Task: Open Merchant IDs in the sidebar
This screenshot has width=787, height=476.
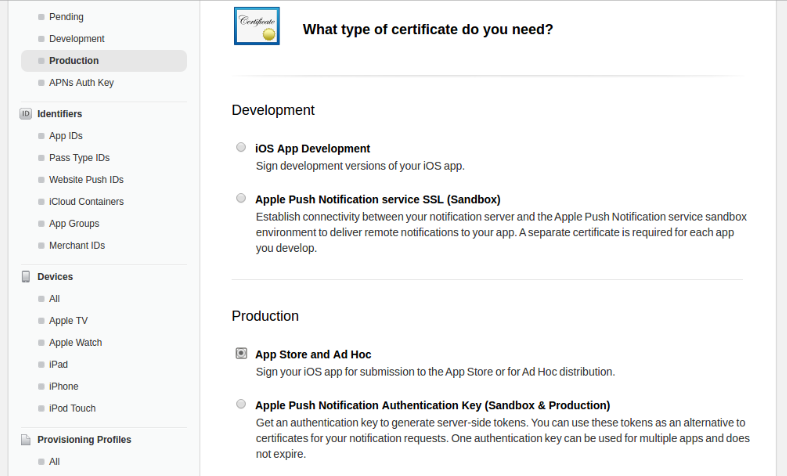Action: [77, 246]
